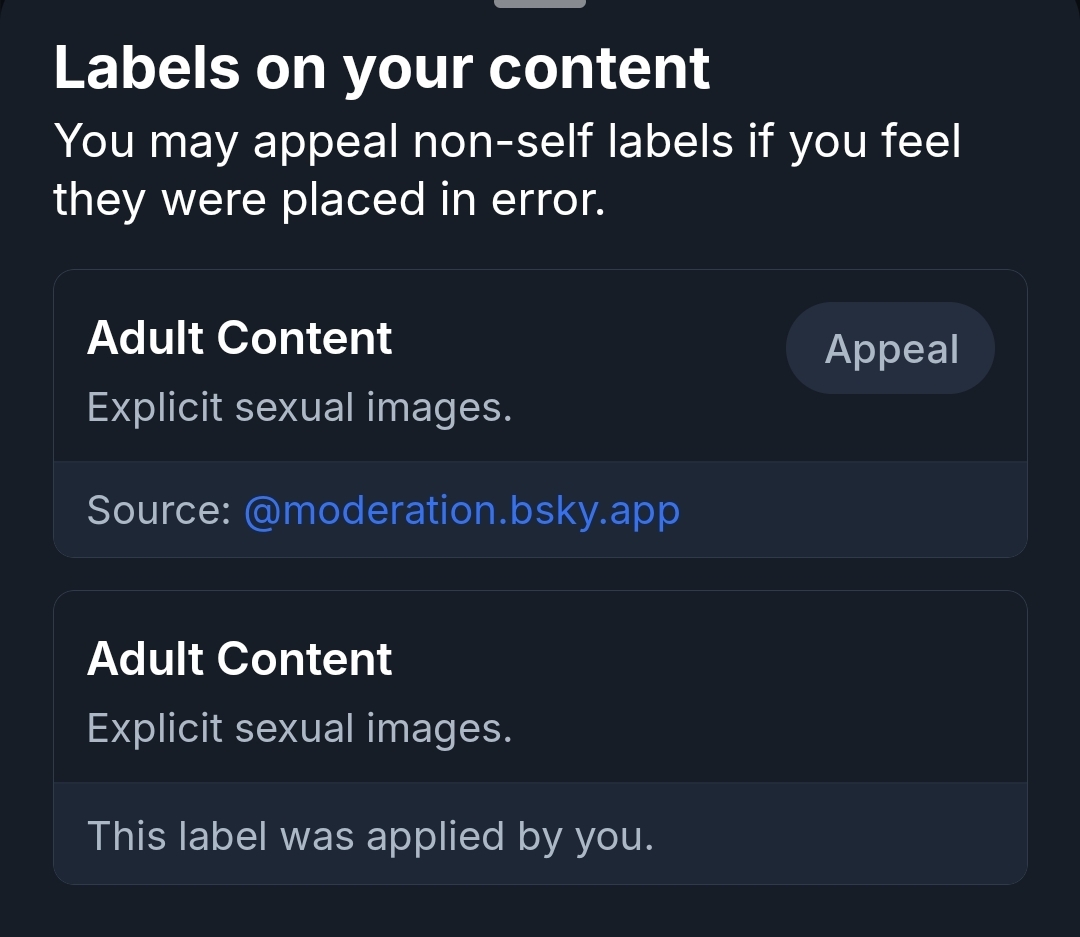1080x937 pixels.
Task: Click blank area right of moderation source link
Action: (x=850, y=510)
